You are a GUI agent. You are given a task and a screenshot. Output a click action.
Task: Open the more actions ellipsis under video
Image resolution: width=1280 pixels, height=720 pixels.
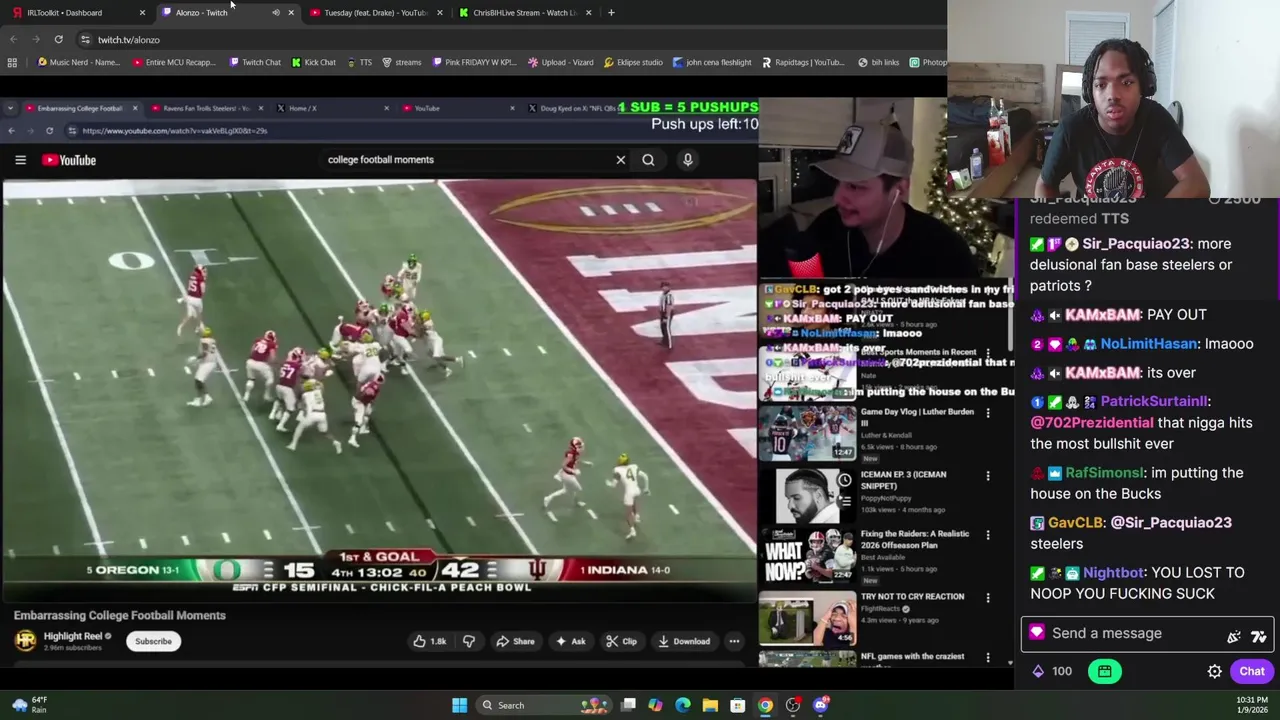pyautogui.click(x=734, y=642)
